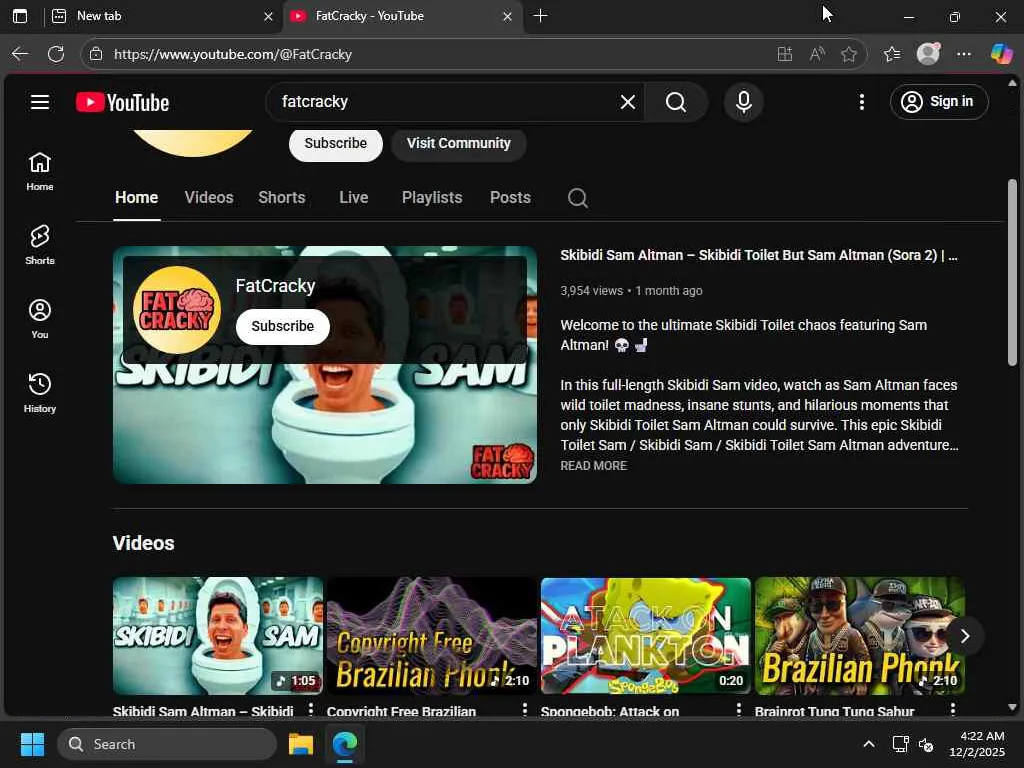The height and width of the screenshot is (768, 1024).
Task: Open the Attack on Plankton thumbnail
Action: pyautogui.click(x=646, y=636)
